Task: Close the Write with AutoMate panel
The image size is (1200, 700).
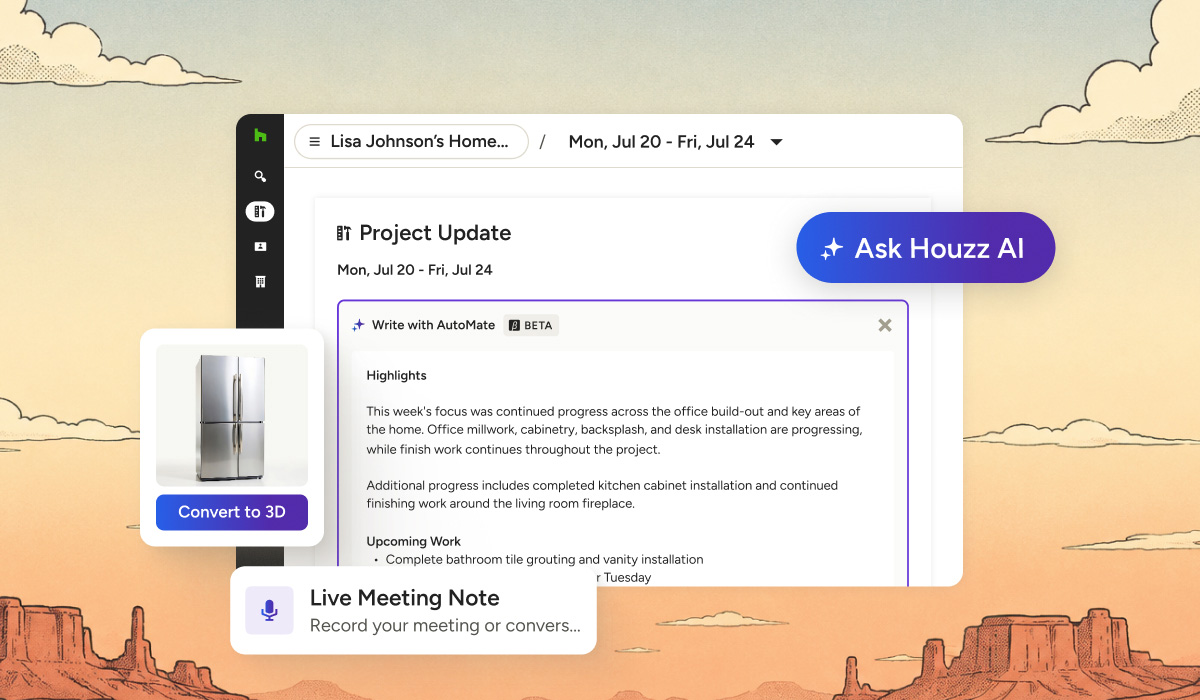Action: (885, 325)
